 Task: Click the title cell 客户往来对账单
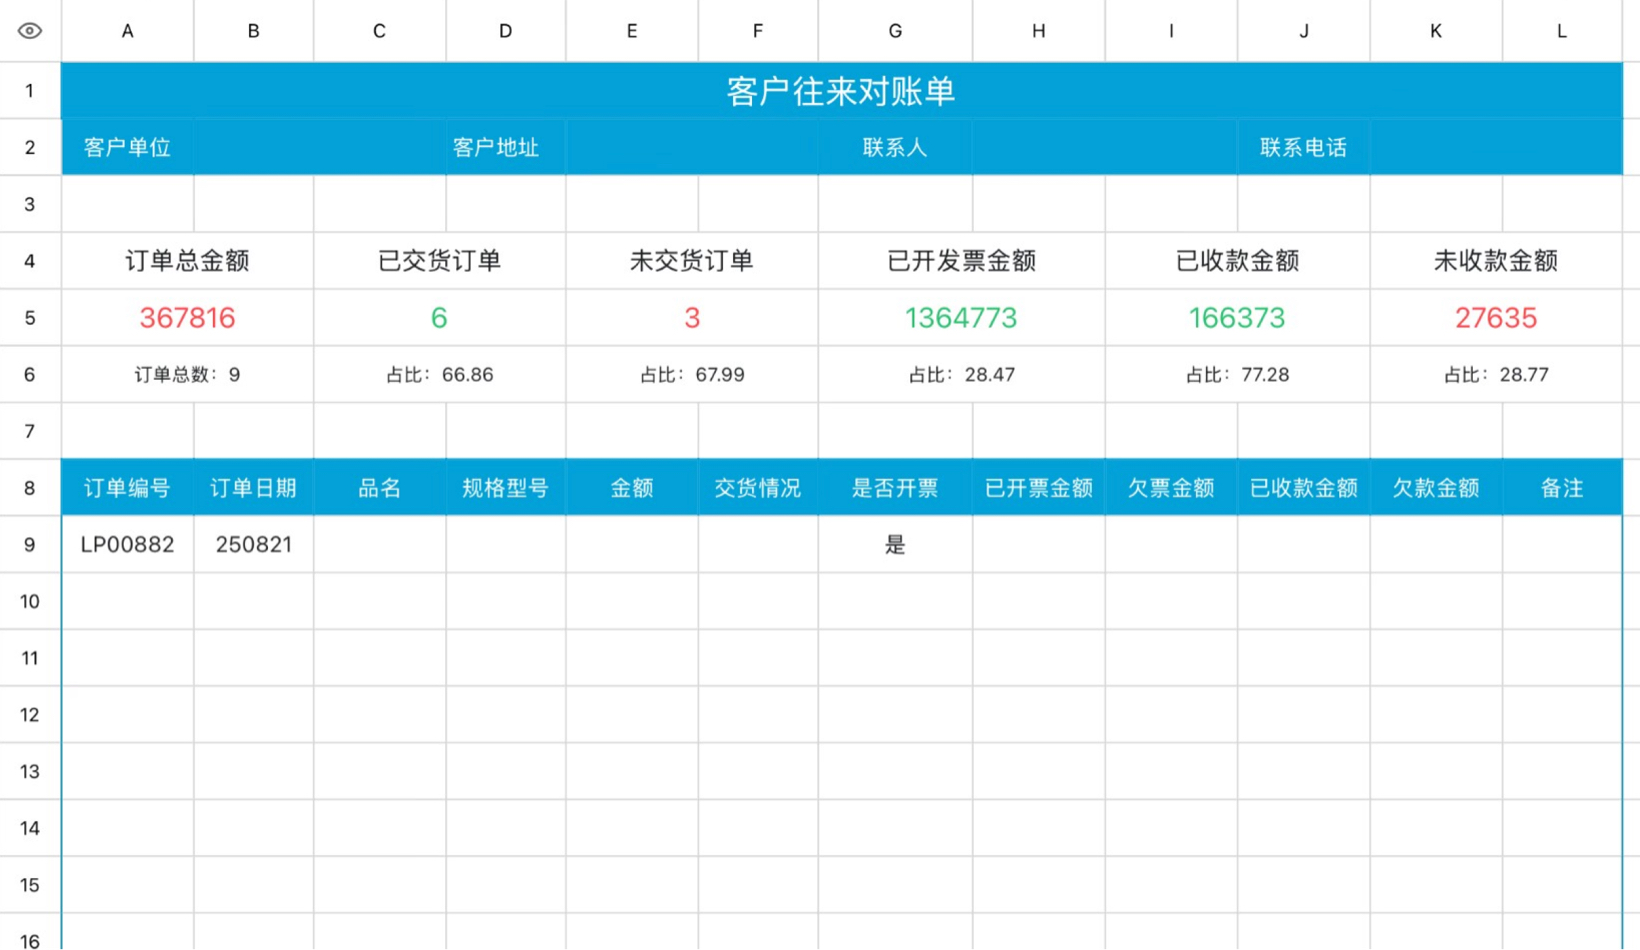[x=842, y=91]
